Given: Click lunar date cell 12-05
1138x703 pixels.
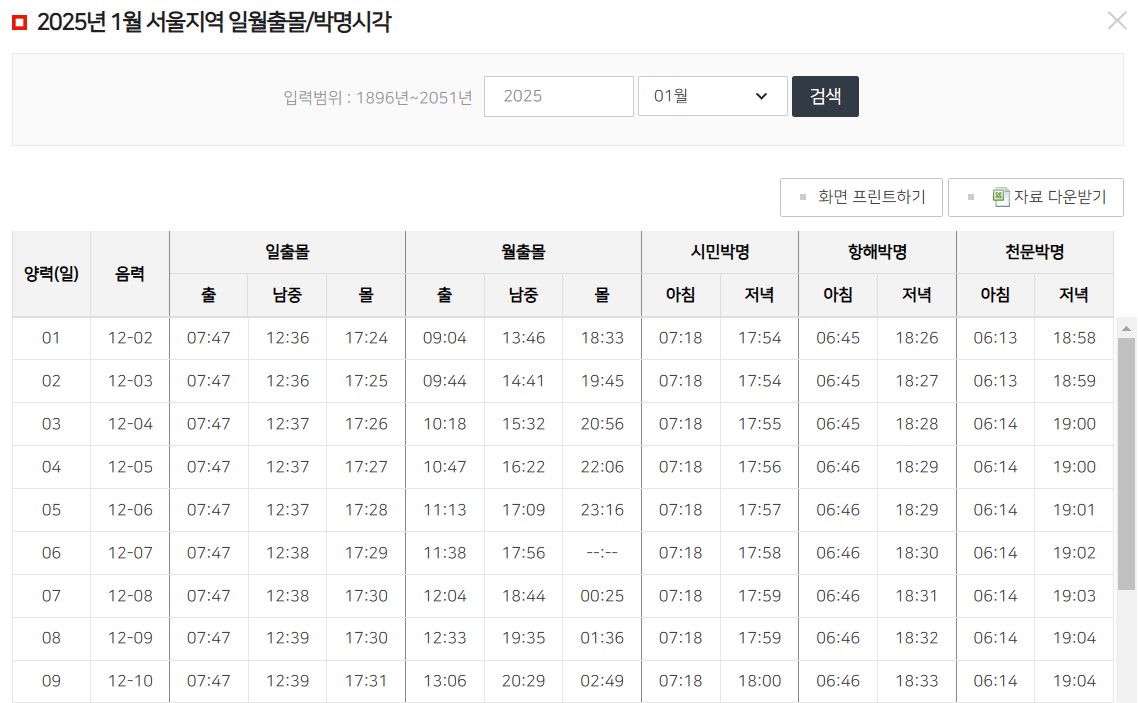Looking at the screenshot, I should point(130,467).
